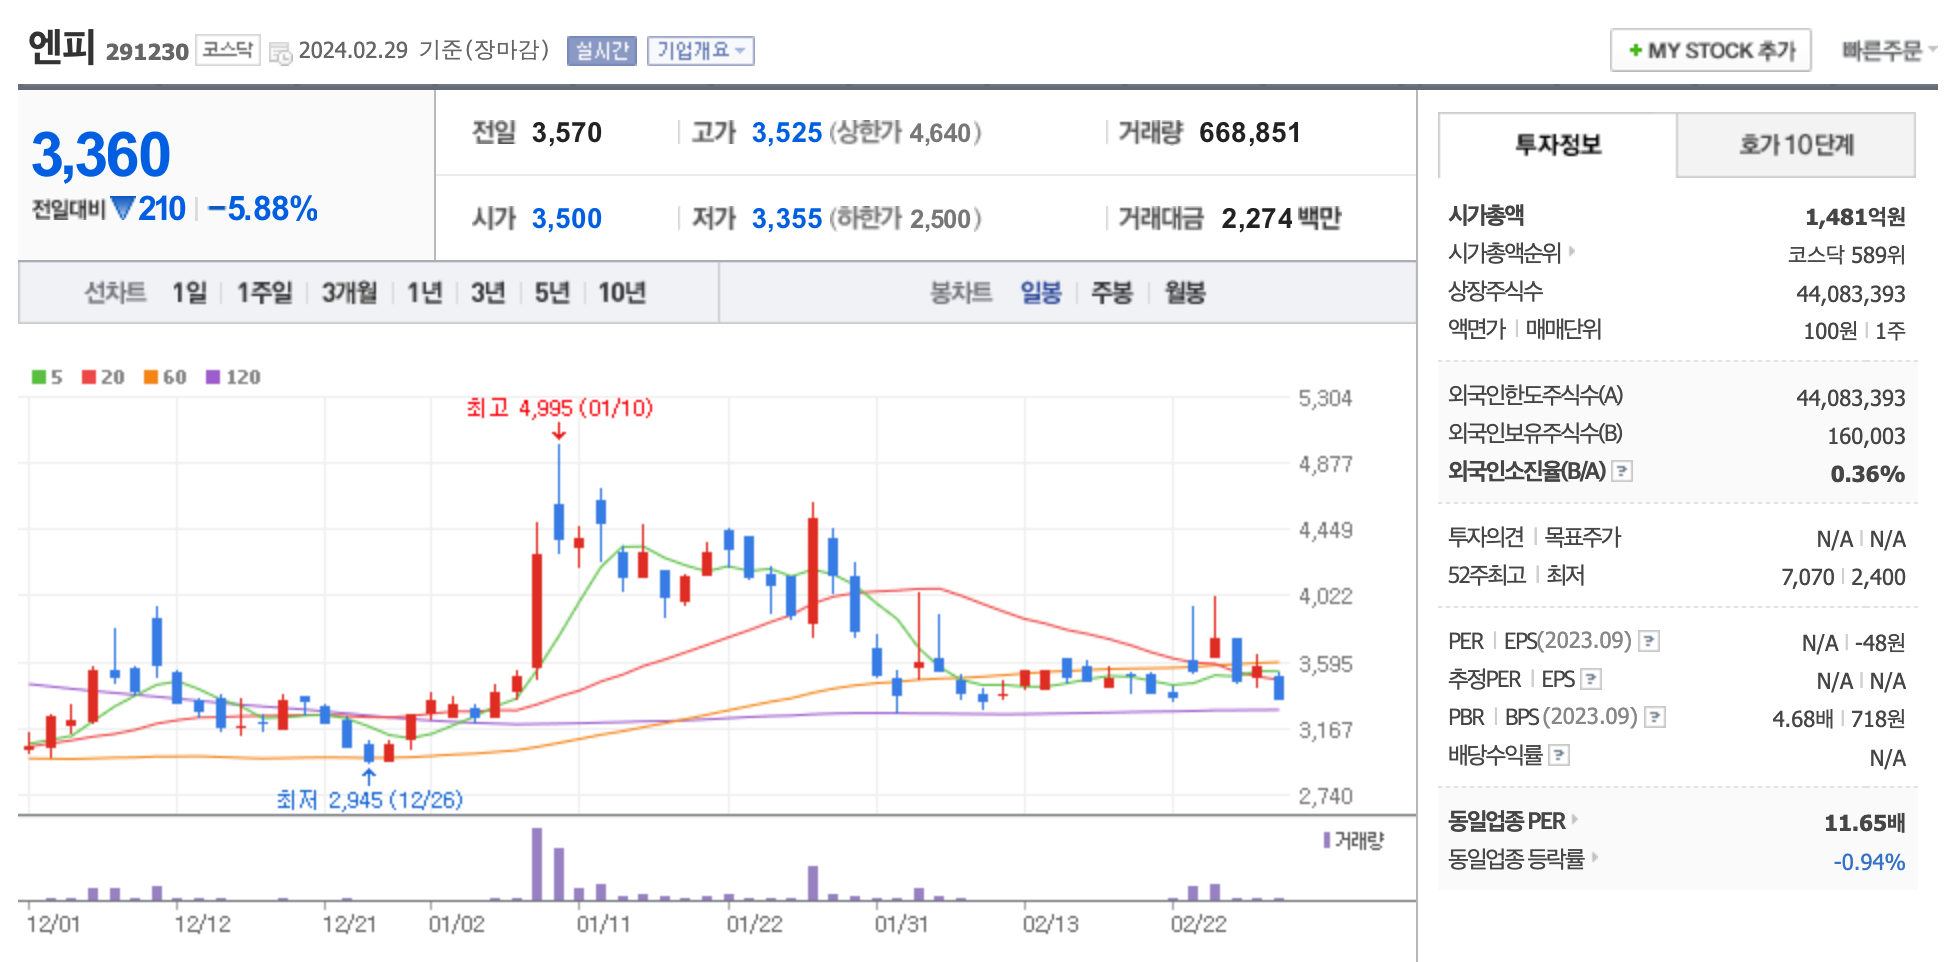Select the 주봉 weekly candle tab

coord(1110,293)
